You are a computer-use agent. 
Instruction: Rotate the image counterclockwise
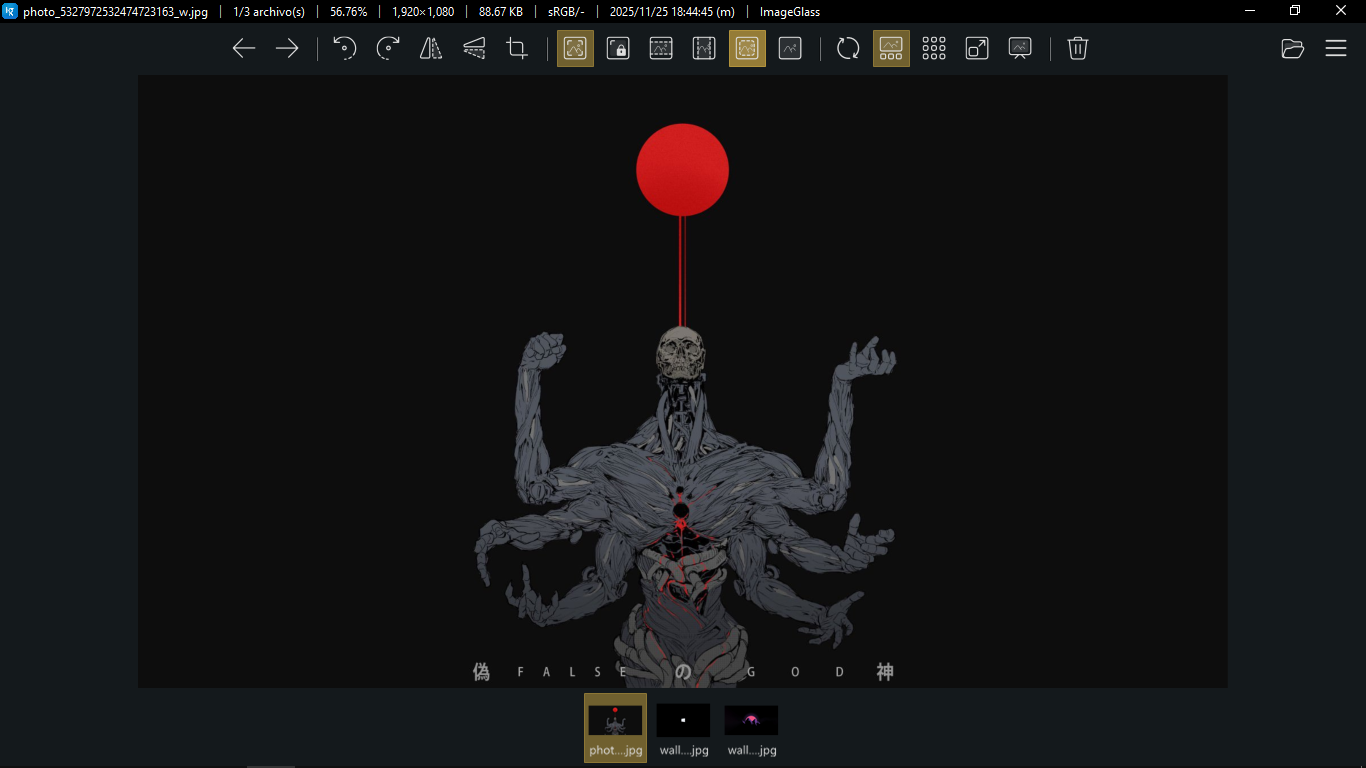coord(345,48)
